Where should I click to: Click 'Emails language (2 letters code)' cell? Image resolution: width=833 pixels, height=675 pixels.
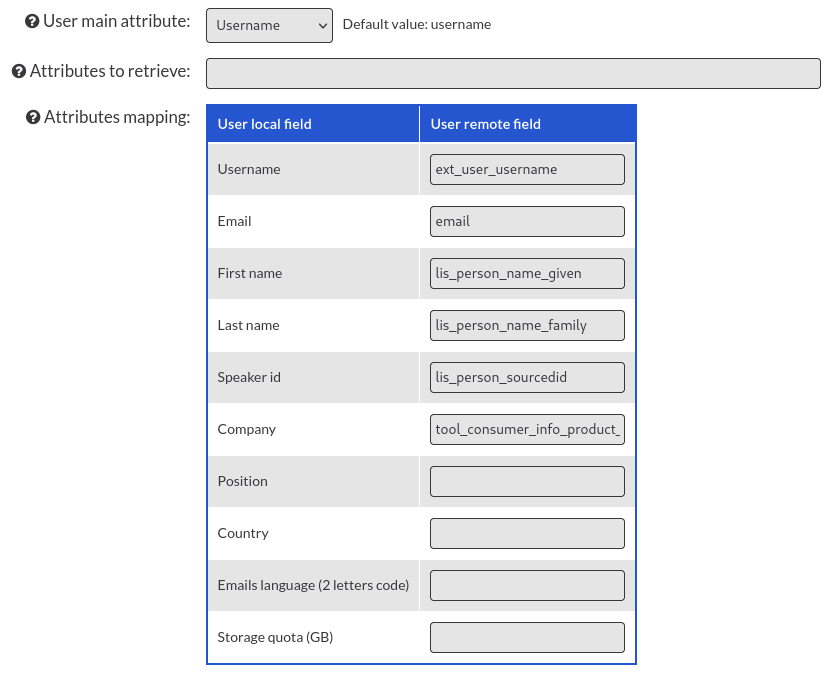(313, 586)
